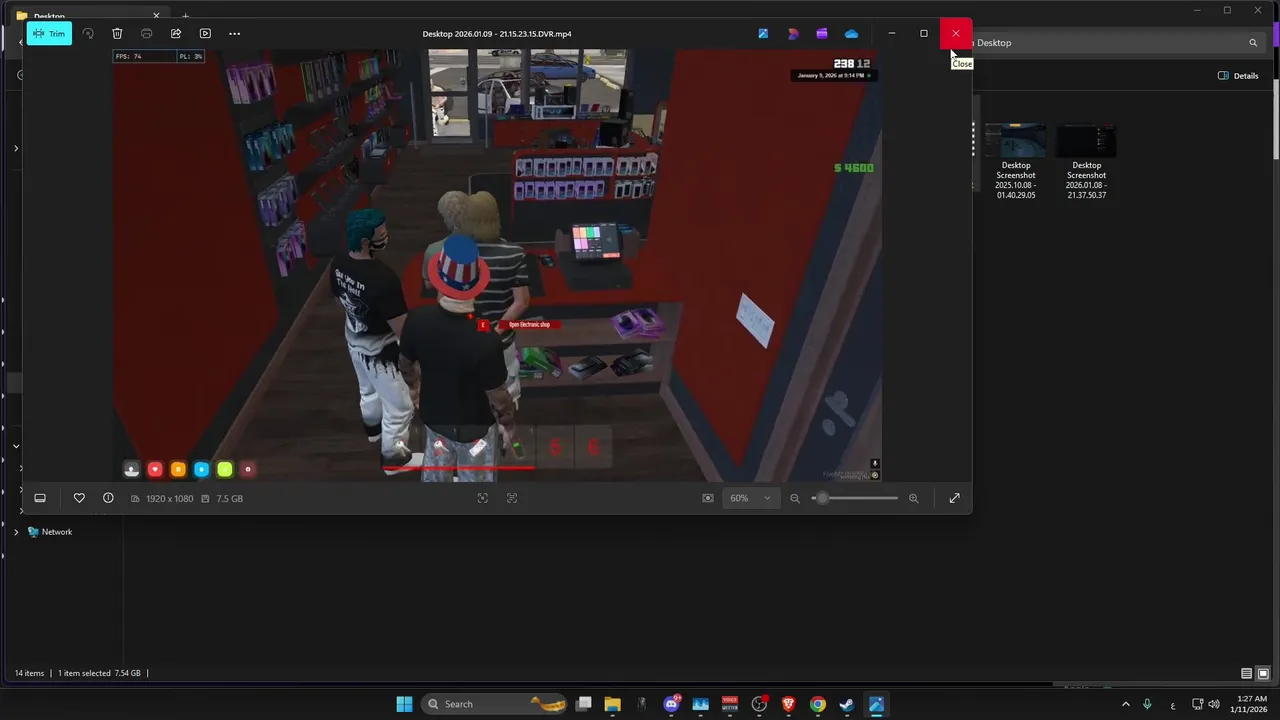The height and width of the screenshot is (720, 1280).
Task: Open the 60% zoom dropdown
Action: coord(750,498)
